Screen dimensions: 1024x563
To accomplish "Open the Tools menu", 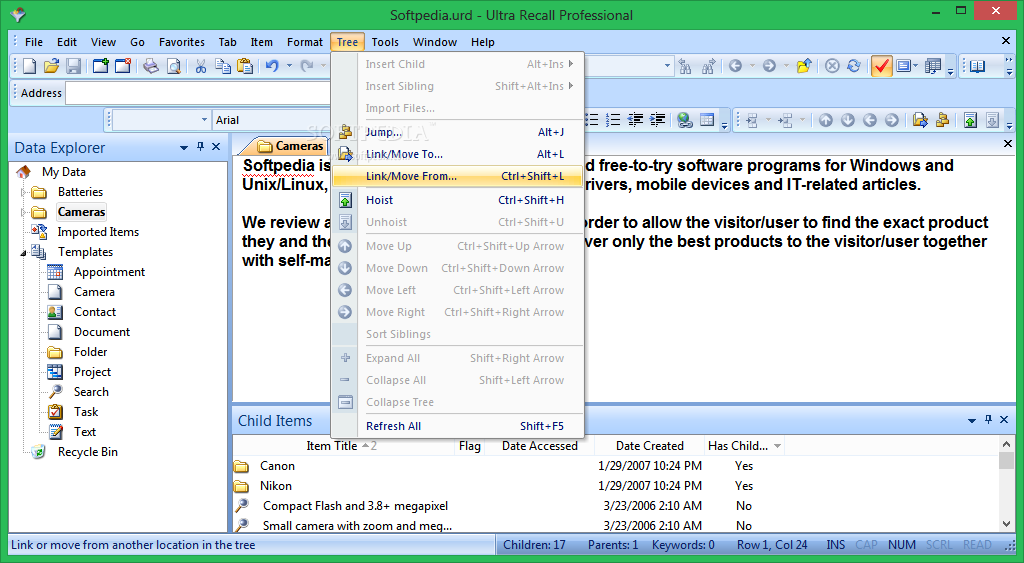I will tap(385, 42).
